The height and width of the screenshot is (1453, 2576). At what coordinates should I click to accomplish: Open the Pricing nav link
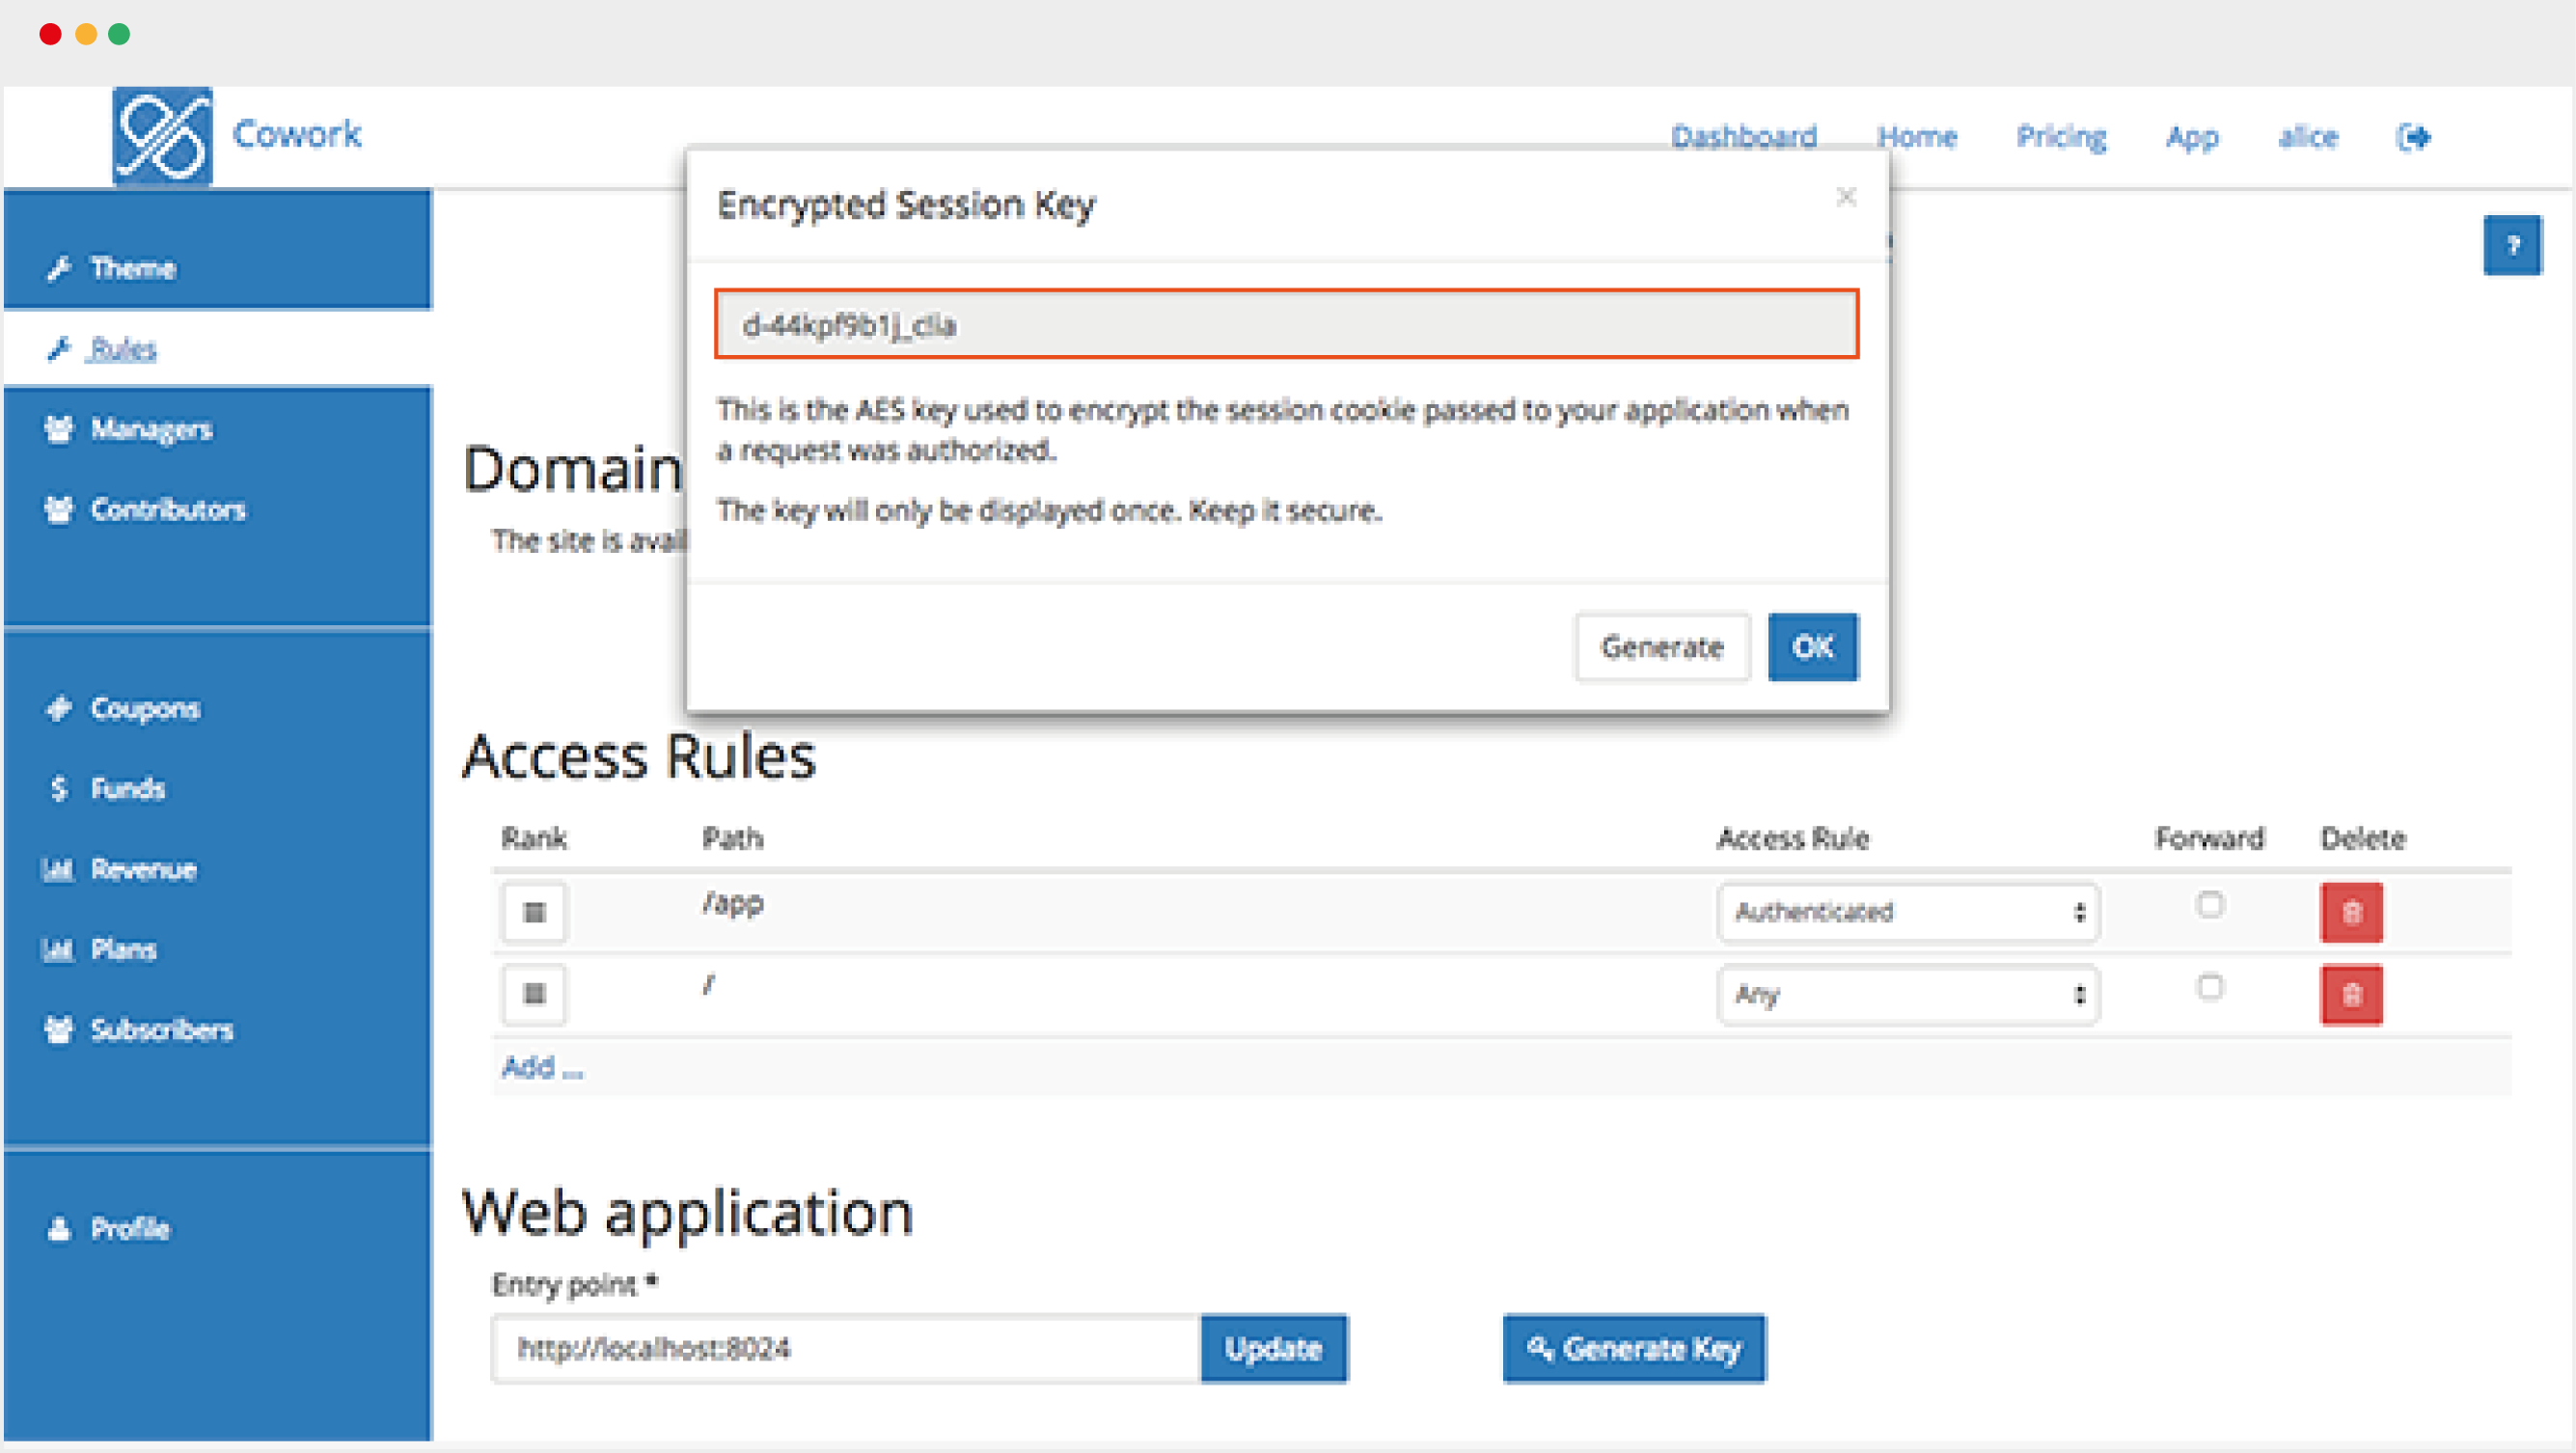[2061, 137]
